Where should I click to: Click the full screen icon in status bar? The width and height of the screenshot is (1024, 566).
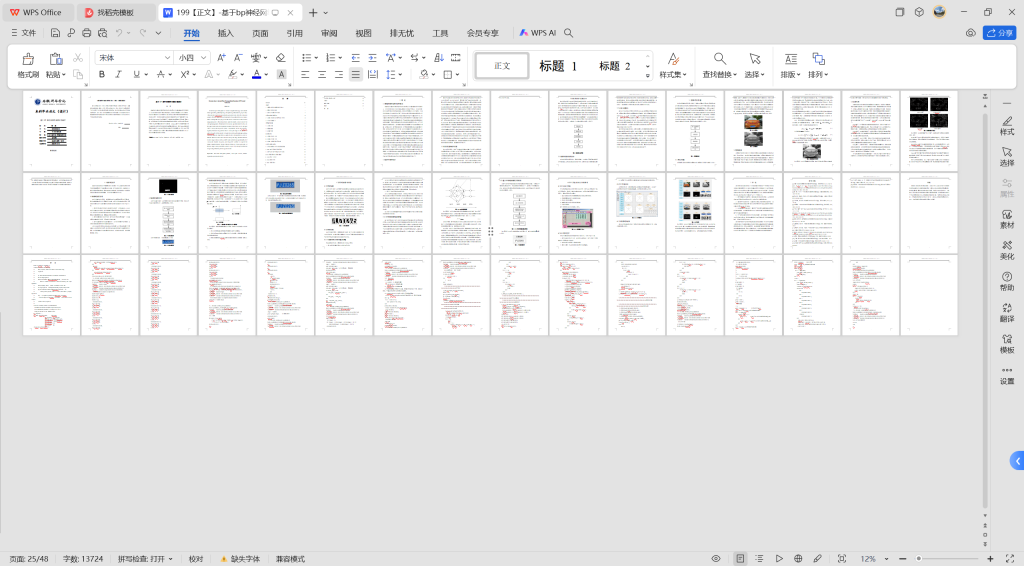pos(1010,559)
